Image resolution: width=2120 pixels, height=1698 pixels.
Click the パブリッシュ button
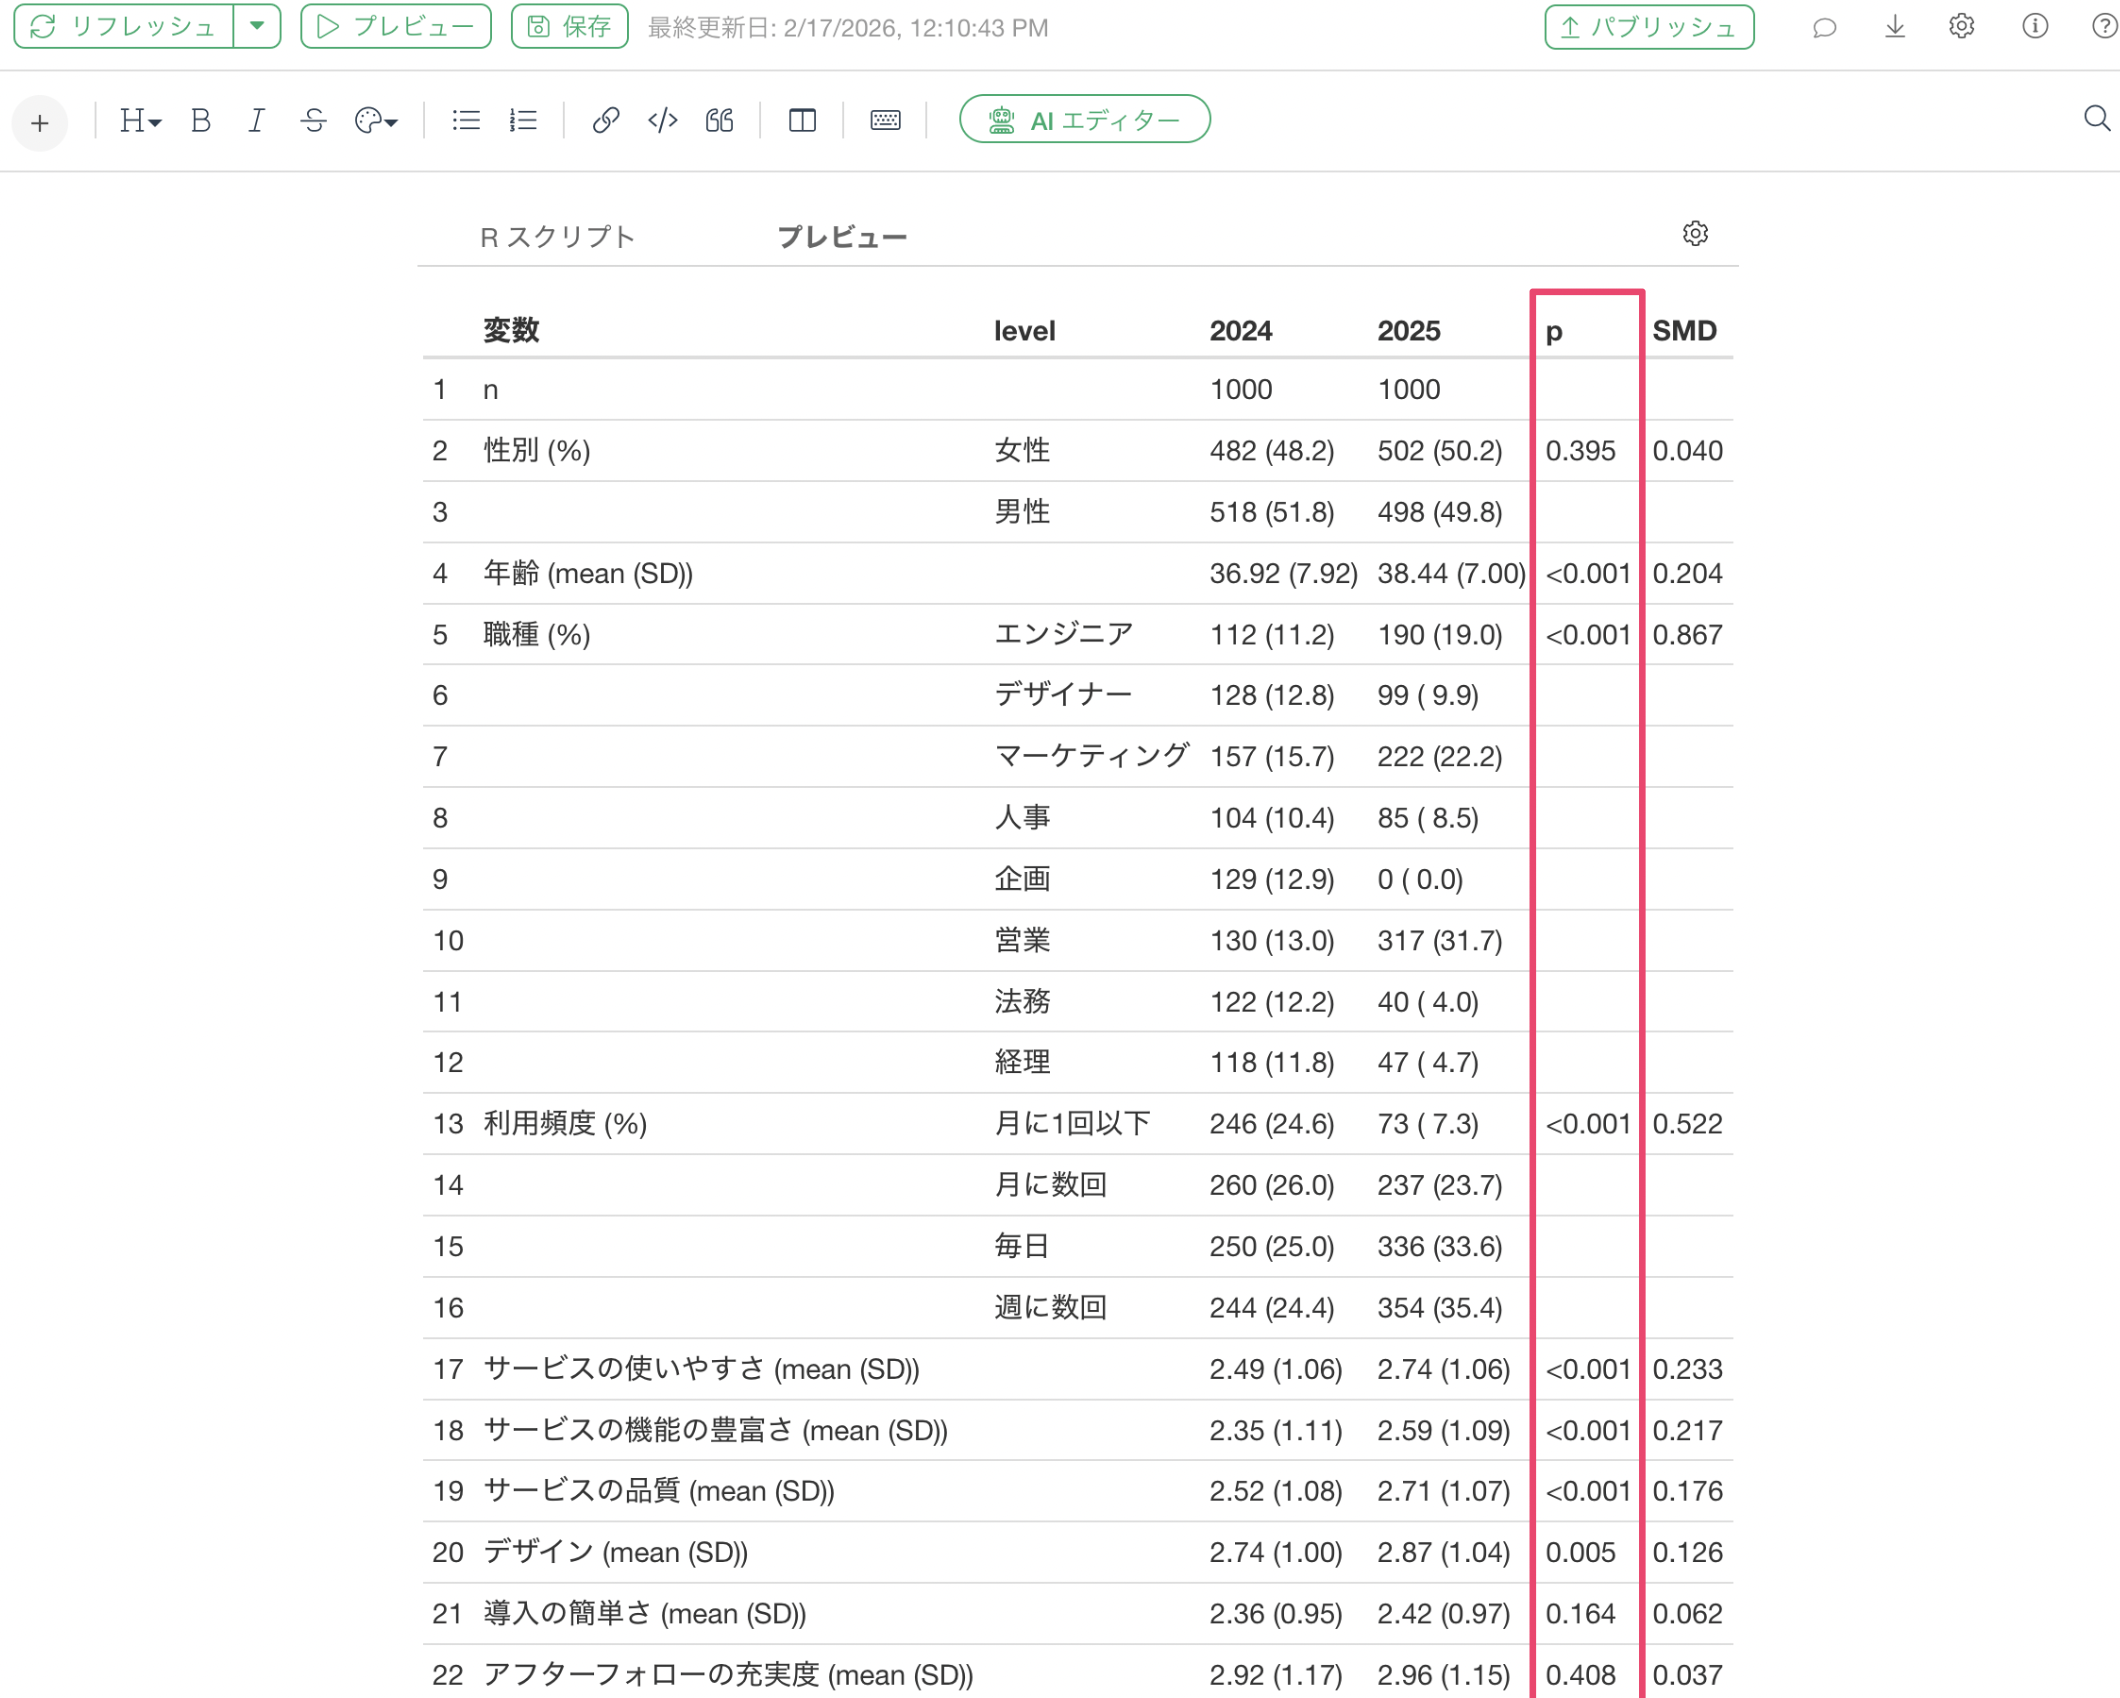pos(1648,27)
